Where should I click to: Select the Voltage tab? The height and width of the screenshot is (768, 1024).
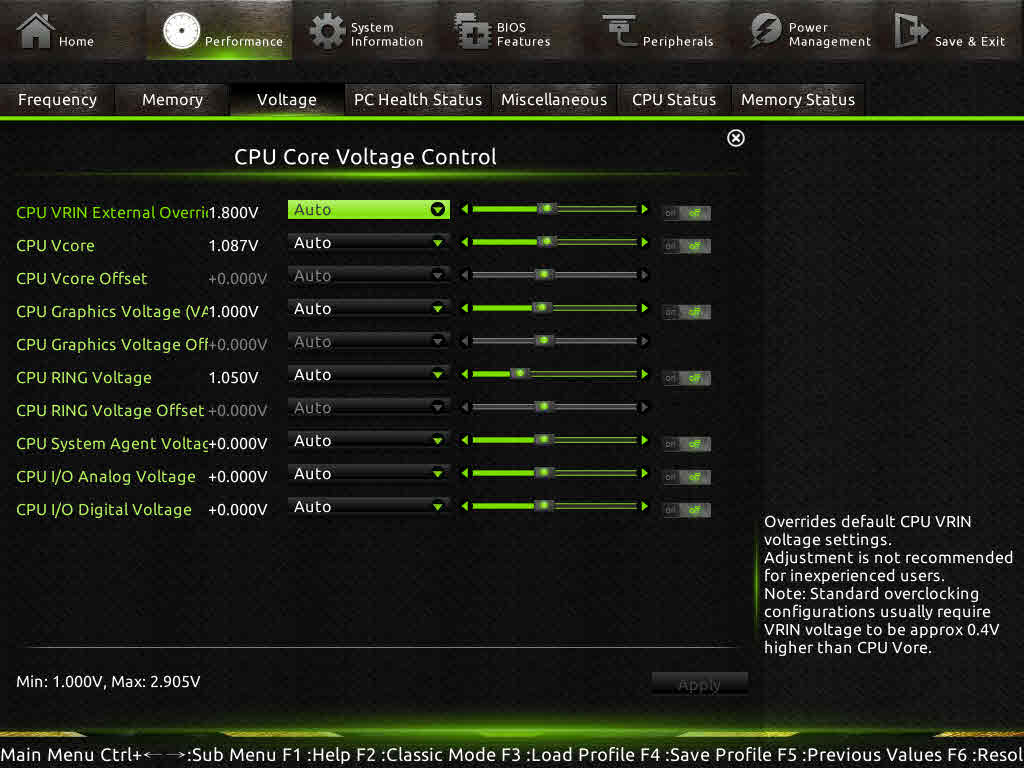(x=287, y=99)
